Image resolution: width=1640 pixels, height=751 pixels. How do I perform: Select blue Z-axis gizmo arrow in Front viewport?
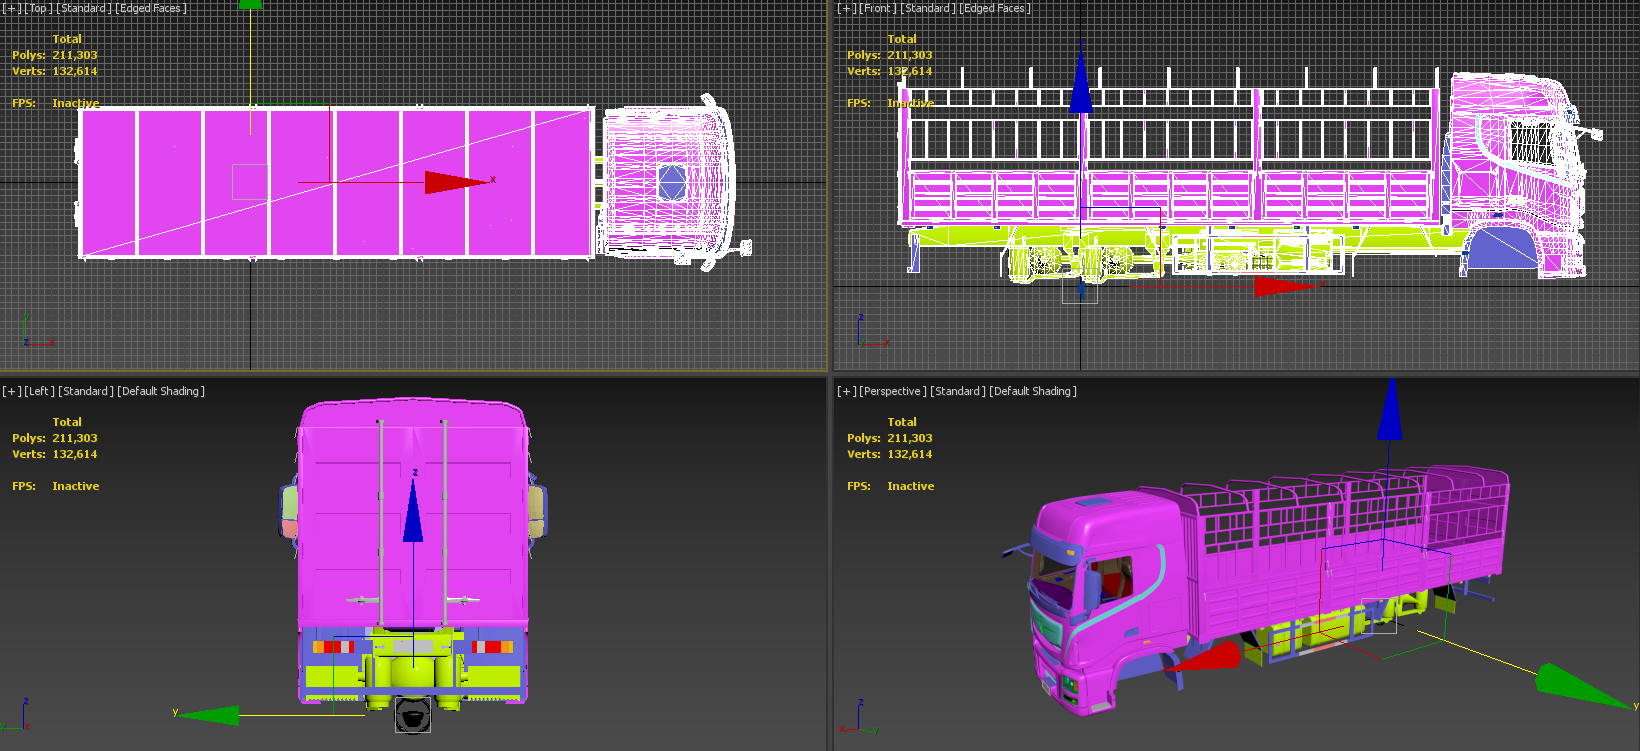(x=1081, y=80)
